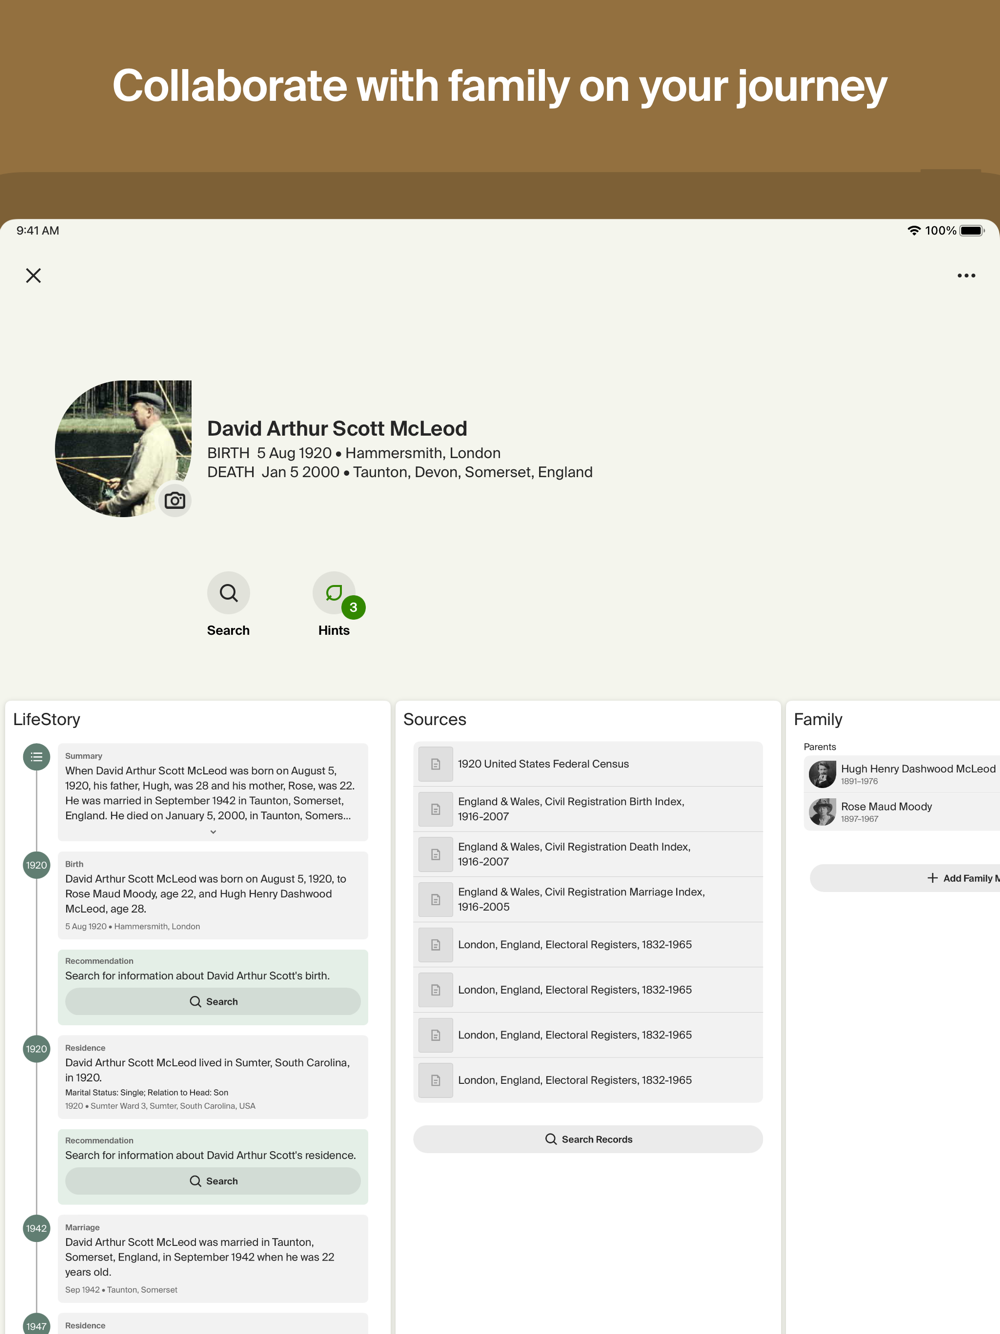Screen dimensions: 1000x1334
Task: Tap the camera icon on profile photo
Action: tap(175, 500)
